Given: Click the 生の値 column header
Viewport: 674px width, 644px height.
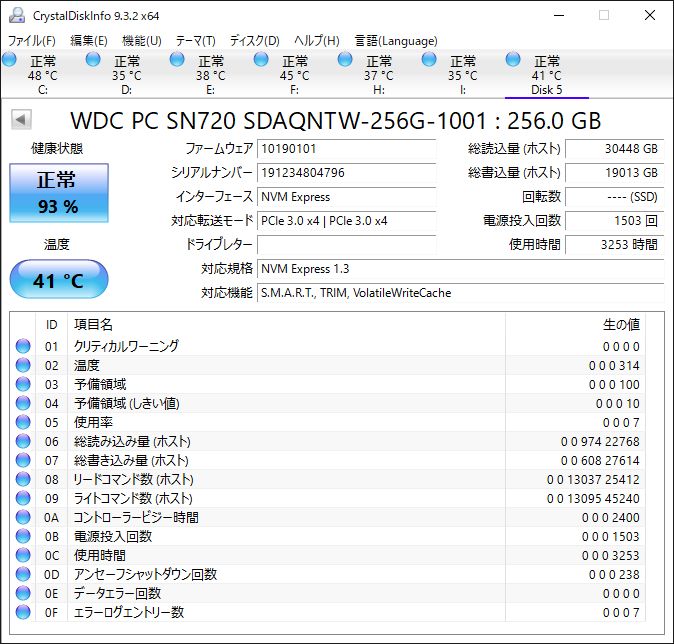Looking at the screenshot, I should (576, 325).
